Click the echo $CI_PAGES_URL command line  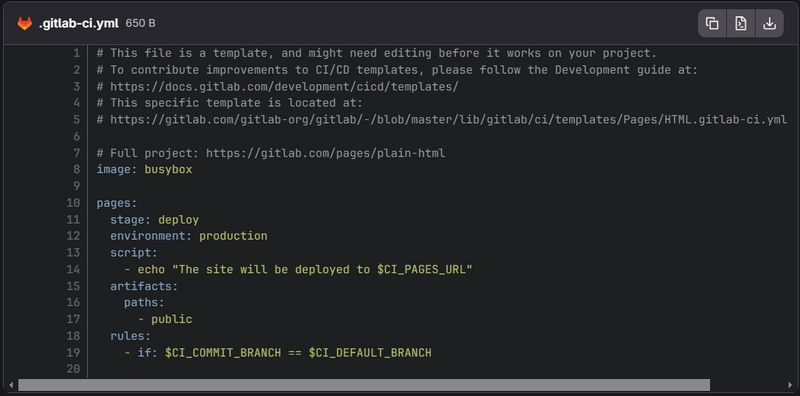[298, 269]
